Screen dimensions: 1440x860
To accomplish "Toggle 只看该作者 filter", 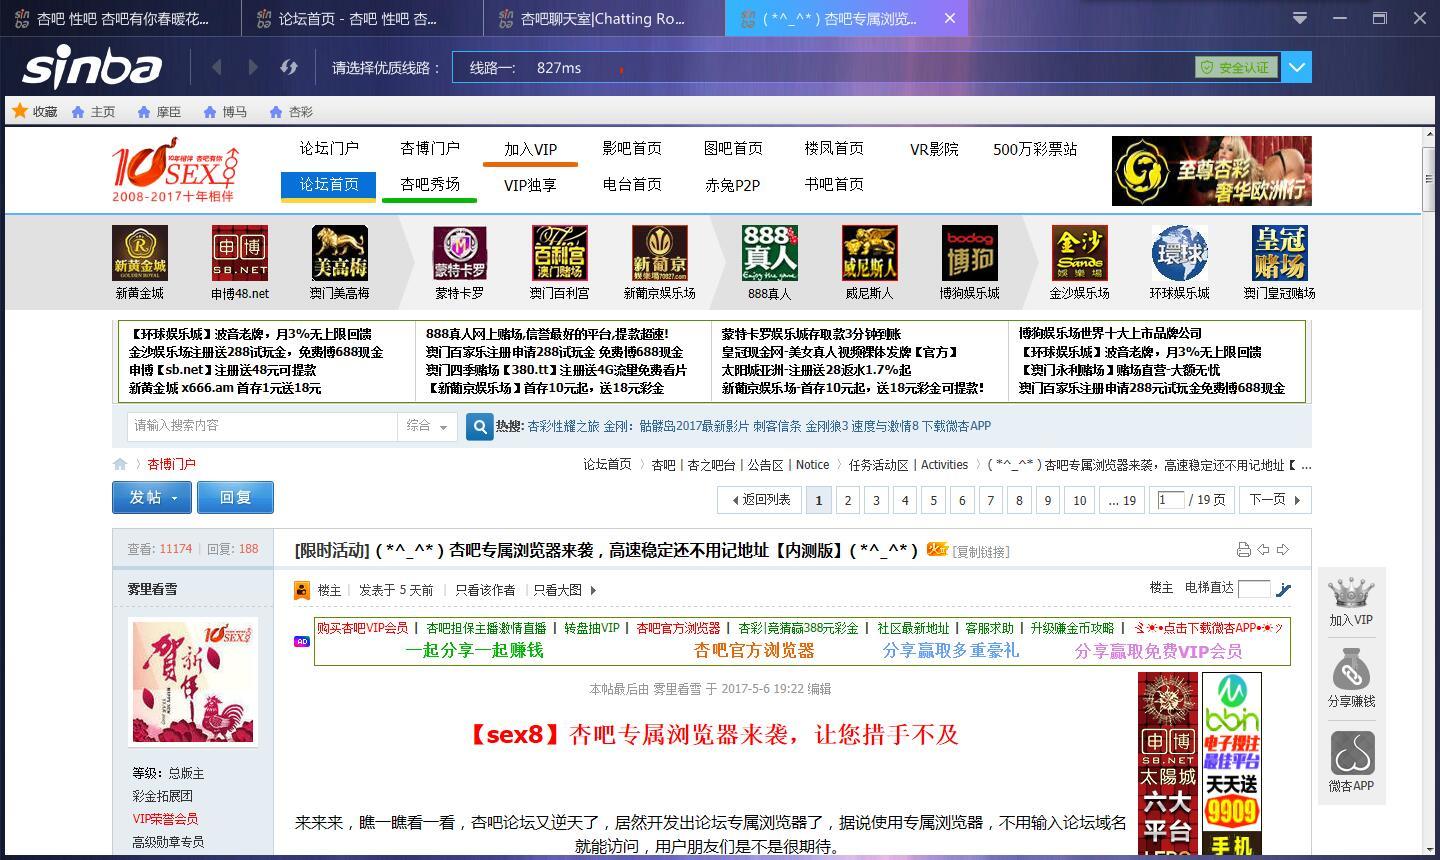I will 485,590.
